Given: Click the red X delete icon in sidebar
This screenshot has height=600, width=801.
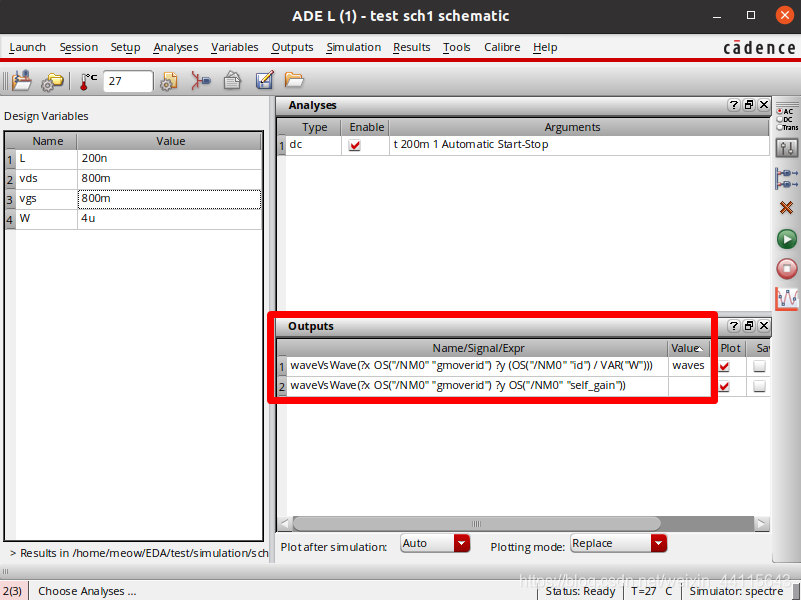Looking at the screenshot, I should (787, 208).
